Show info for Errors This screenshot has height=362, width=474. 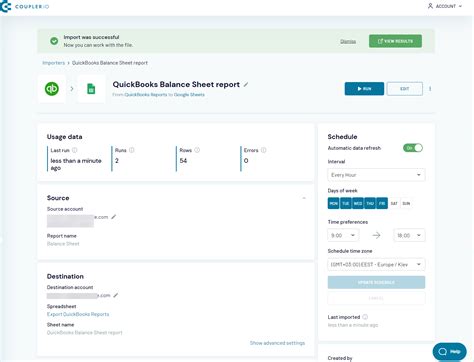tap(263, 150)
